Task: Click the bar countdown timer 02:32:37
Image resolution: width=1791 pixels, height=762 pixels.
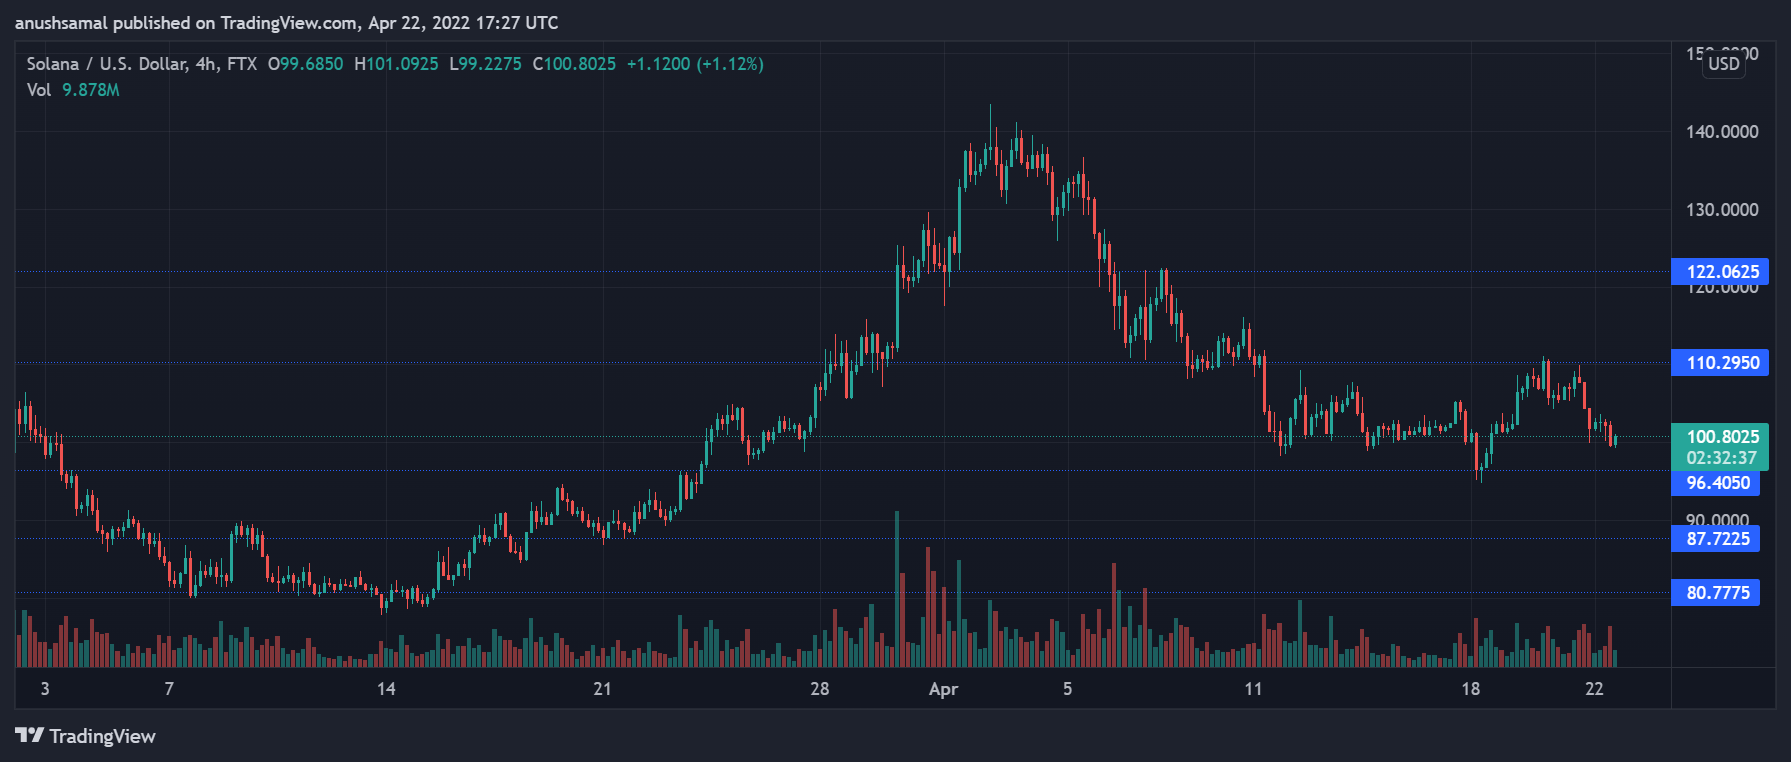Action: point(1720,458)
